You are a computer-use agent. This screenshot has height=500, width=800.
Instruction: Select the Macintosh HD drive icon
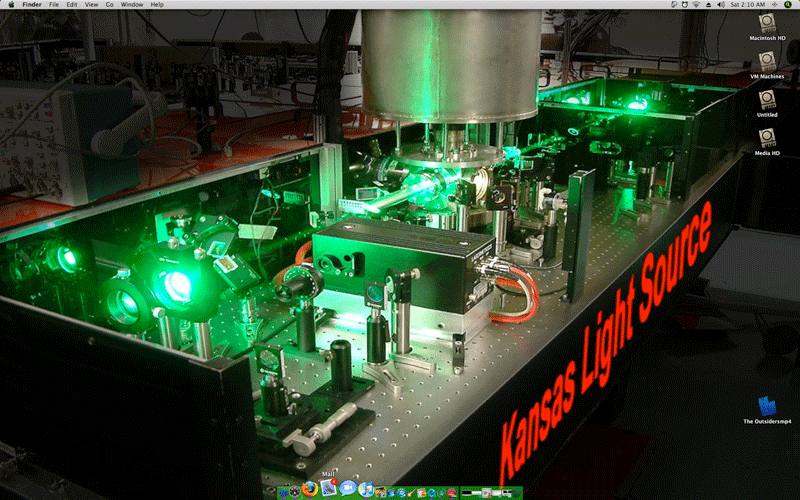(767, 23)
